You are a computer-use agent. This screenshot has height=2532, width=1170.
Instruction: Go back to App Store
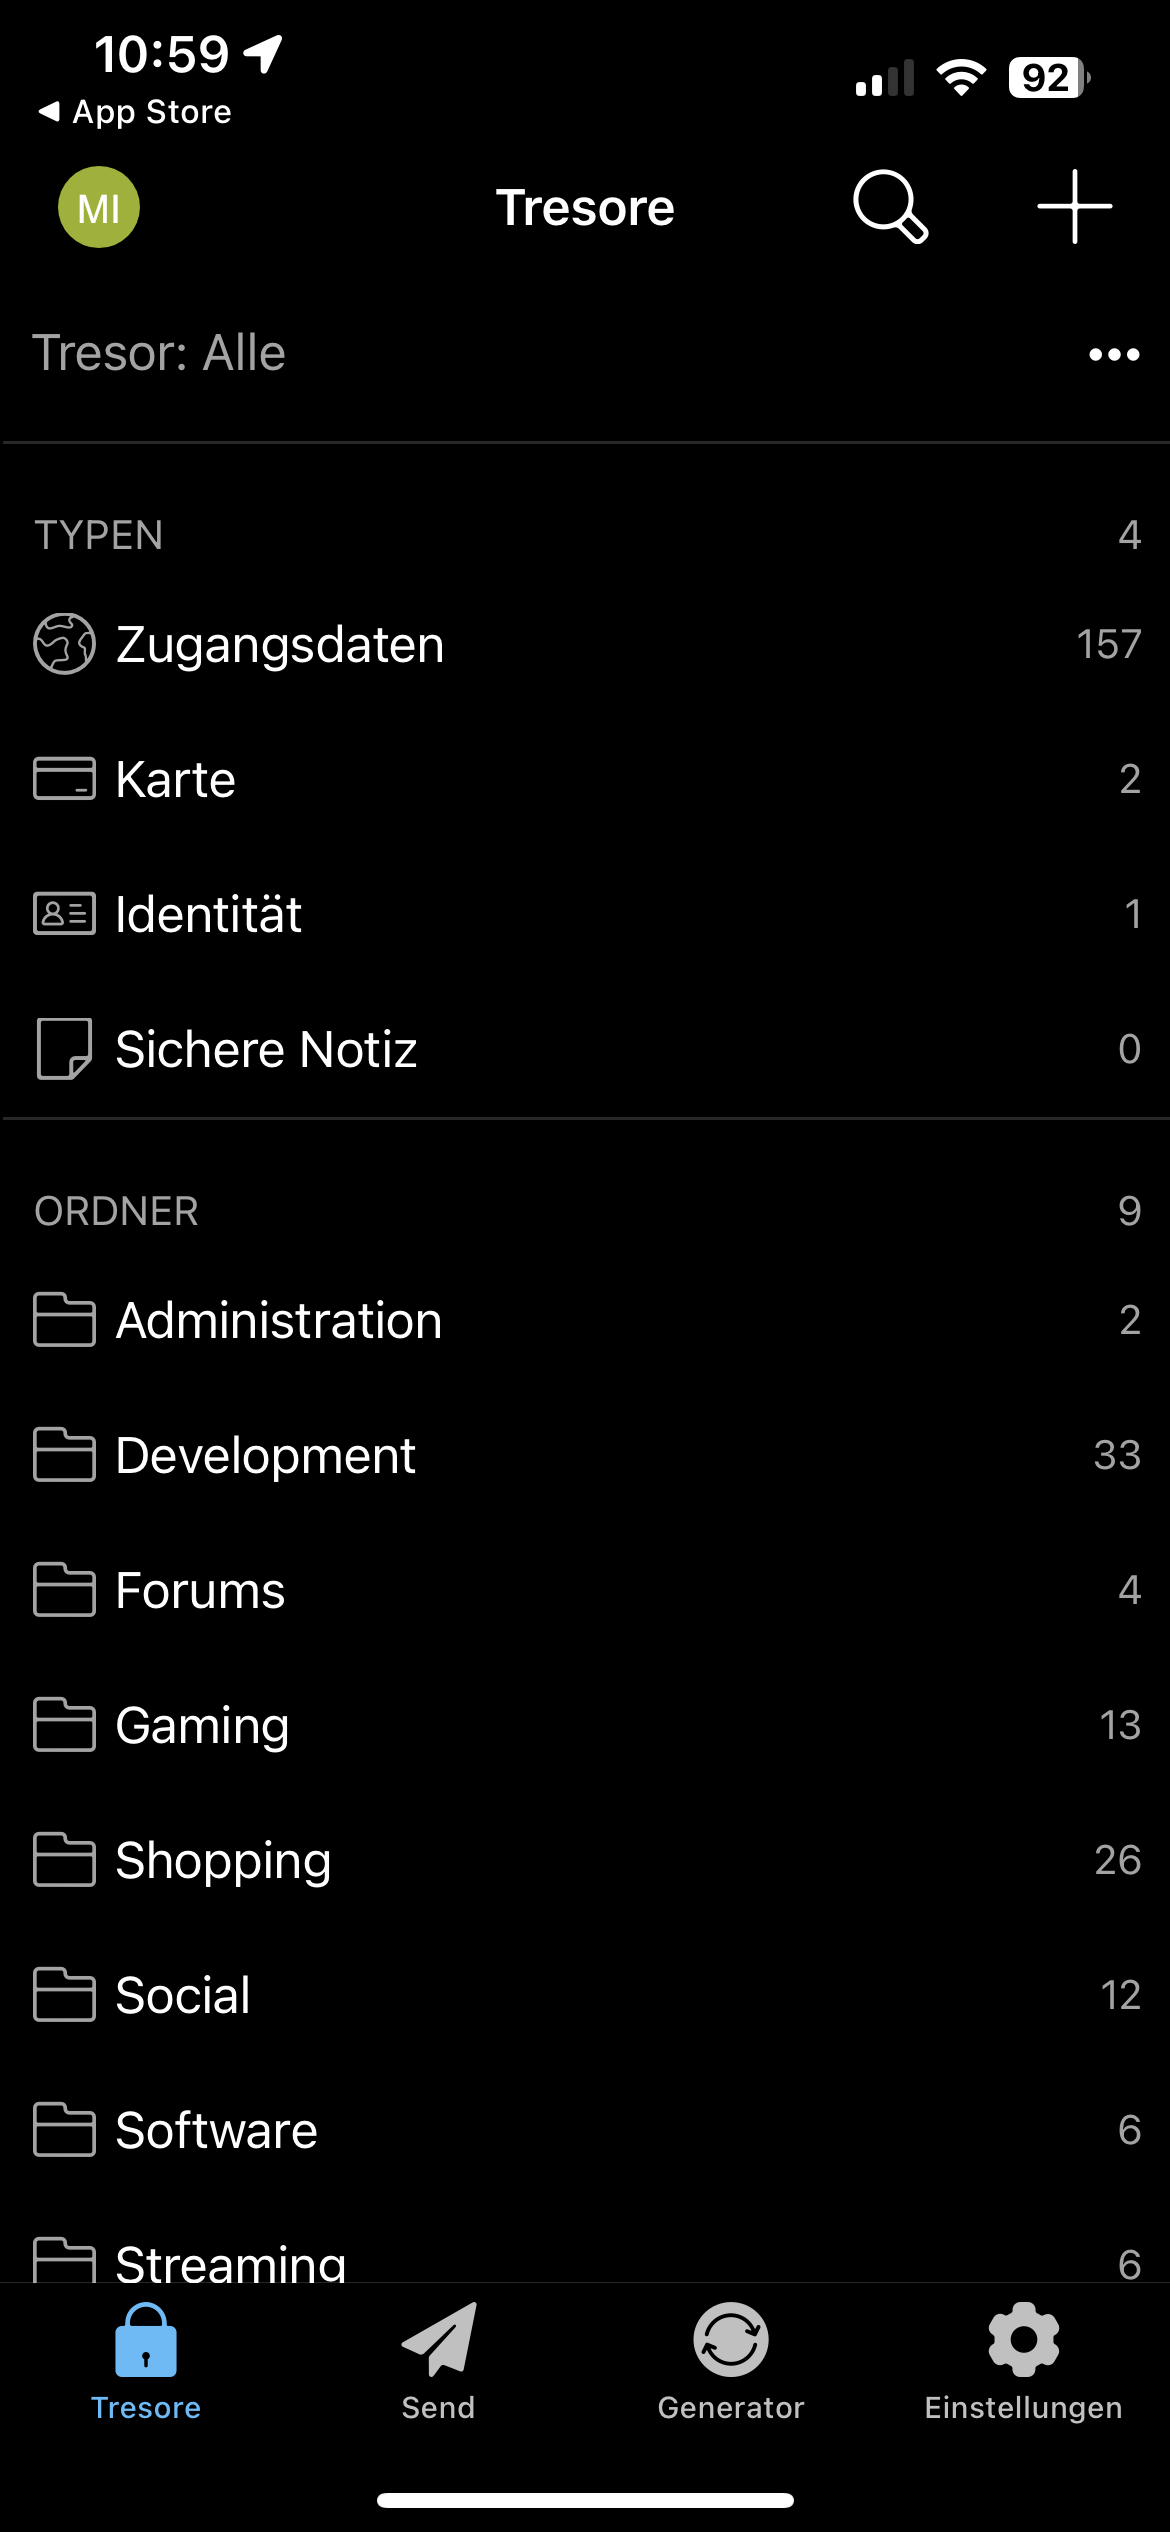click(x=135, y=112)
